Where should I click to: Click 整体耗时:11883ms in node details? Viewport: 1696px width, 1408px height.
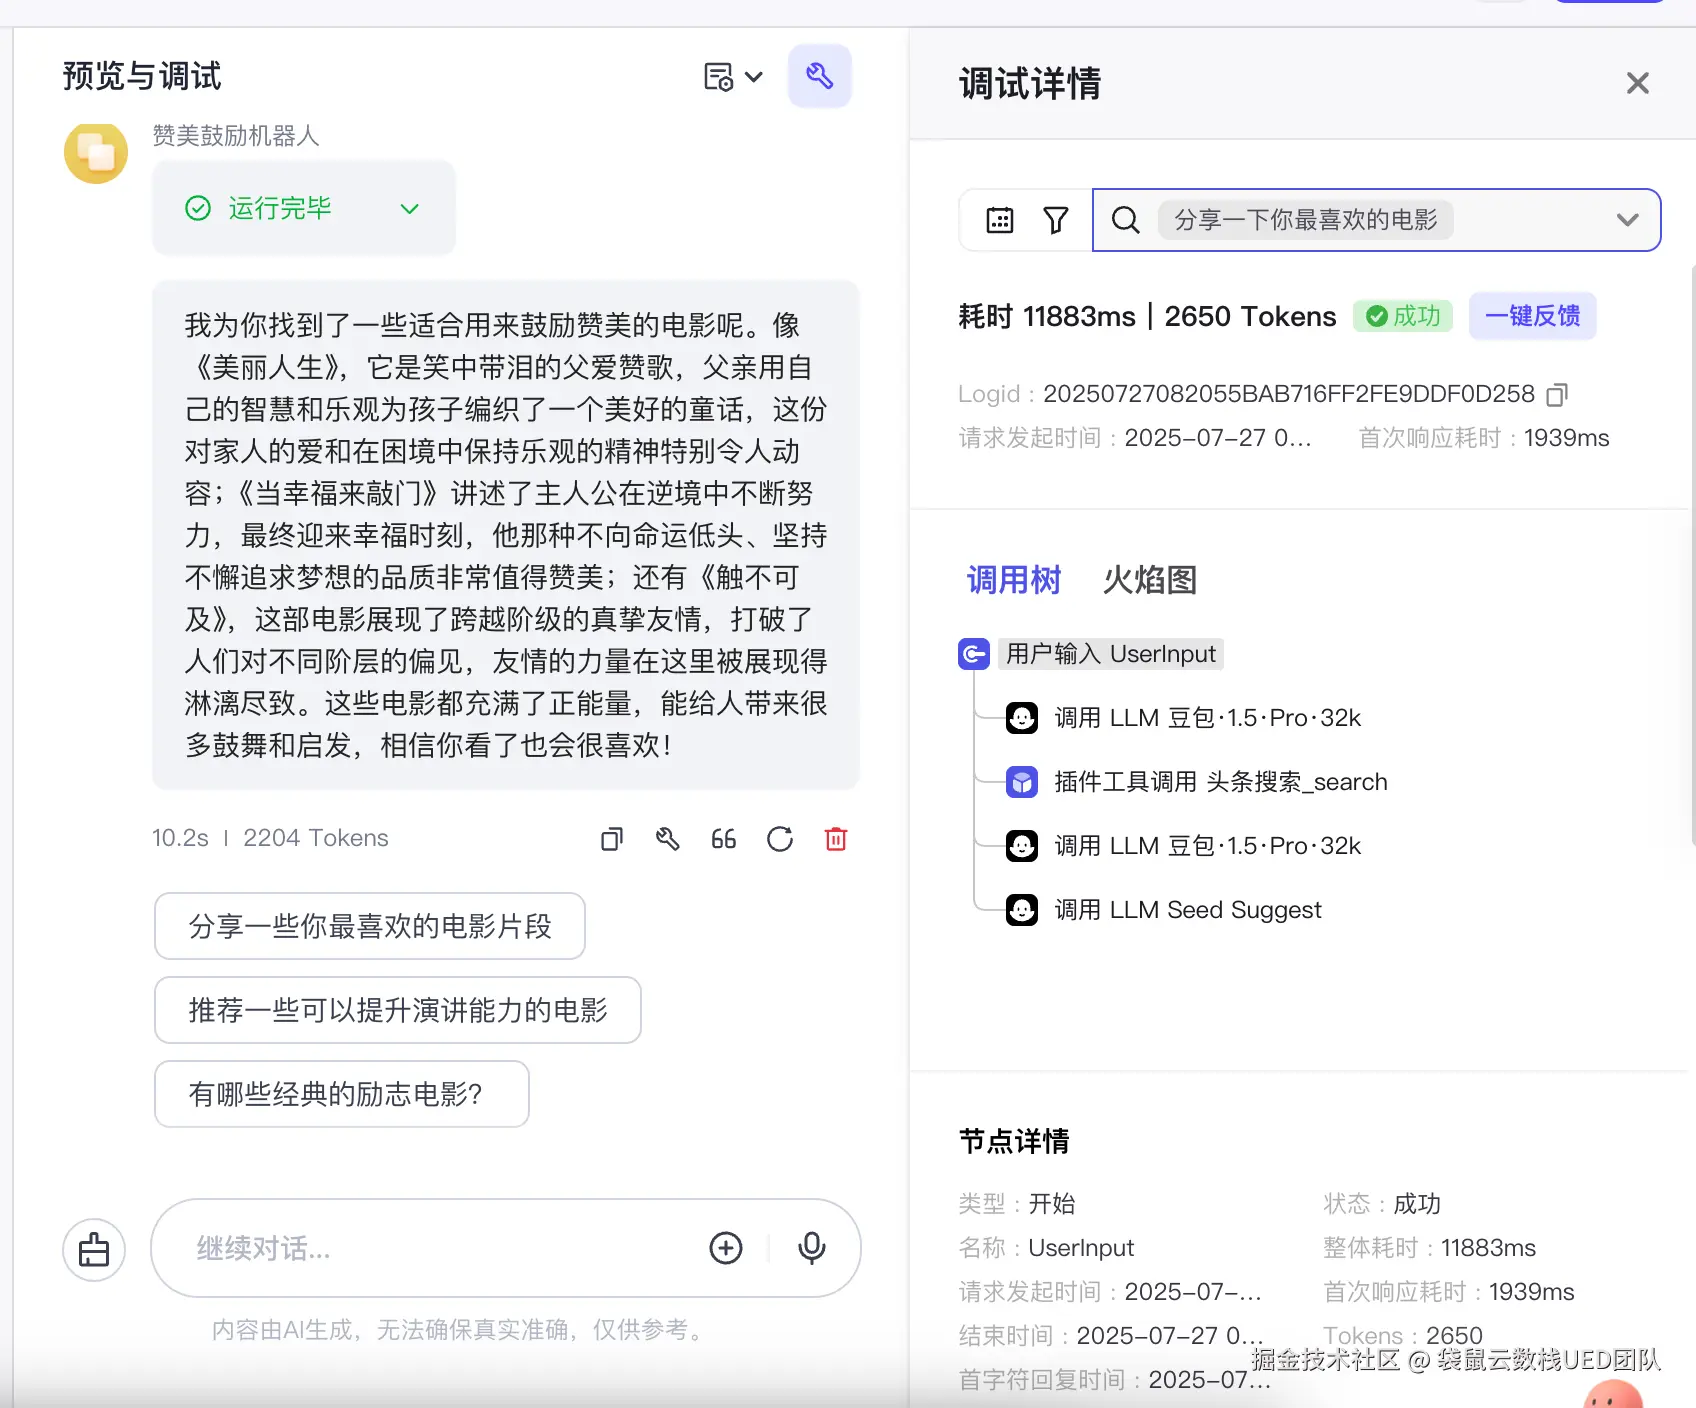pos(1429,1248)
